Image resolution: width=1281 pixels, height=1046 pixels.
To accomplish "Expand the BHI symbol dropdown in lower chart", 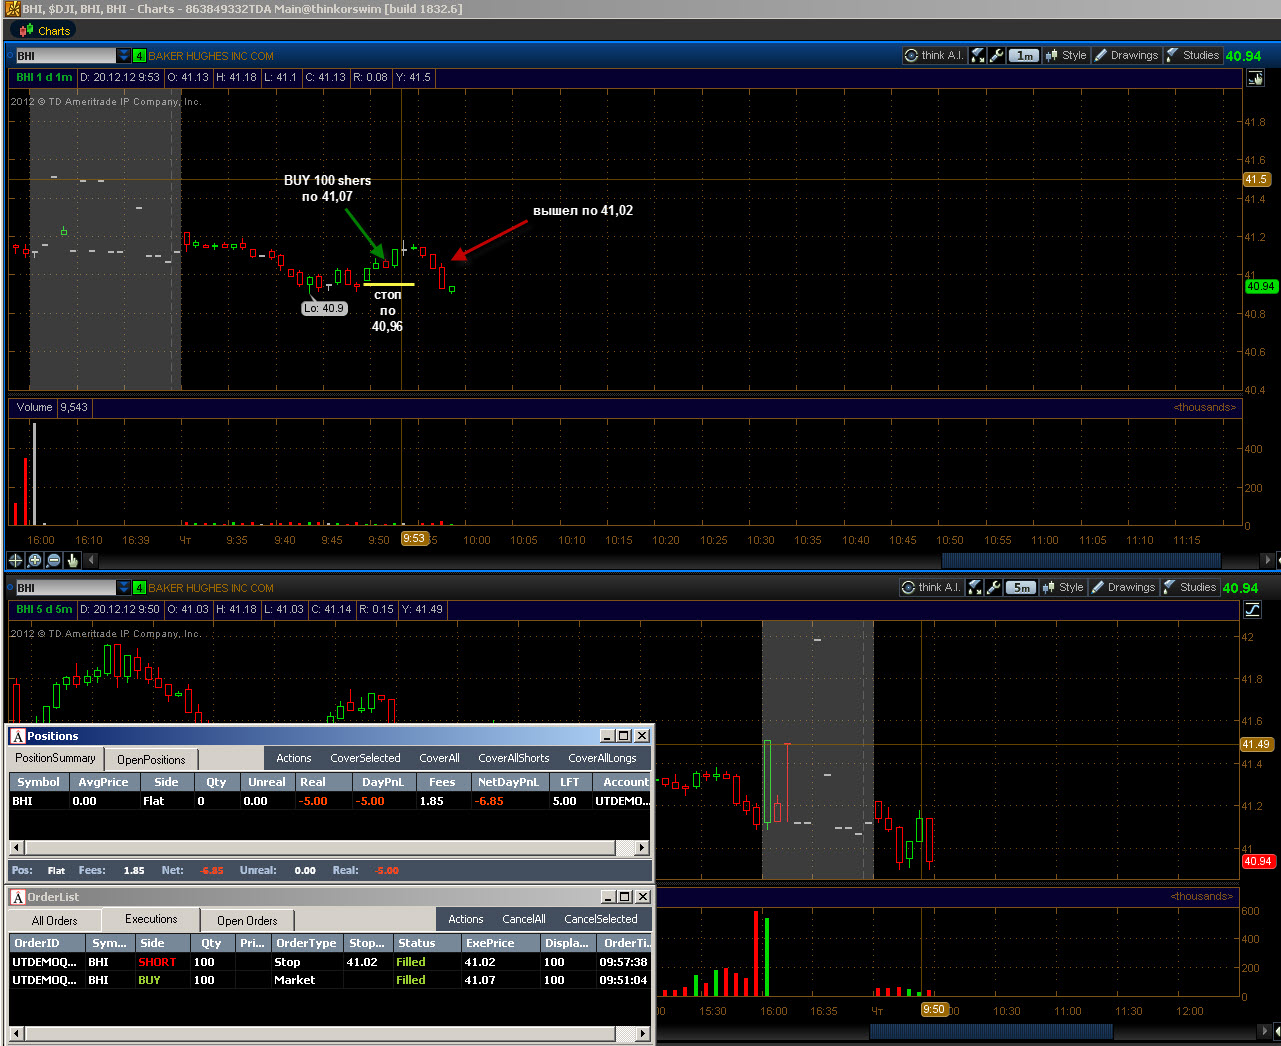I will 124,588.
